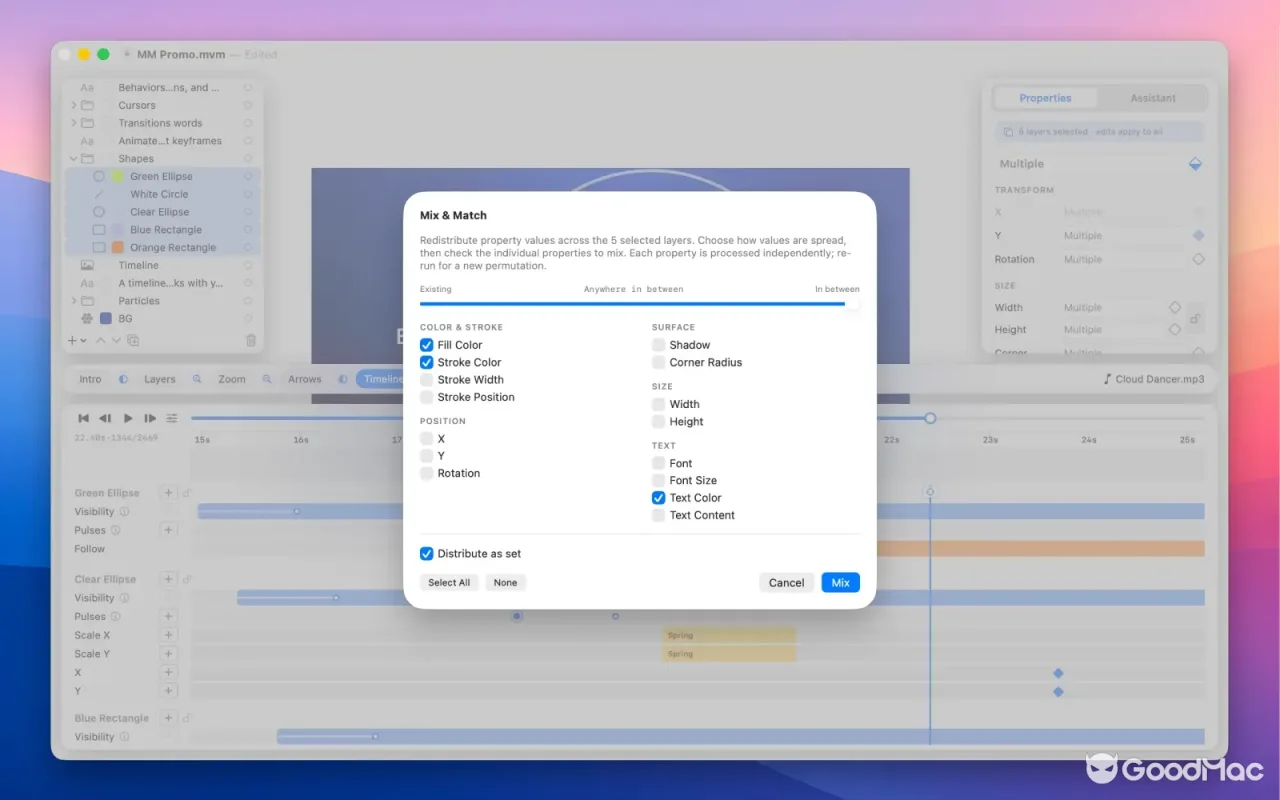This screenshot has height=800, width=1280.
Task: Check the Corner Radius option
Action: click(659, 362)
